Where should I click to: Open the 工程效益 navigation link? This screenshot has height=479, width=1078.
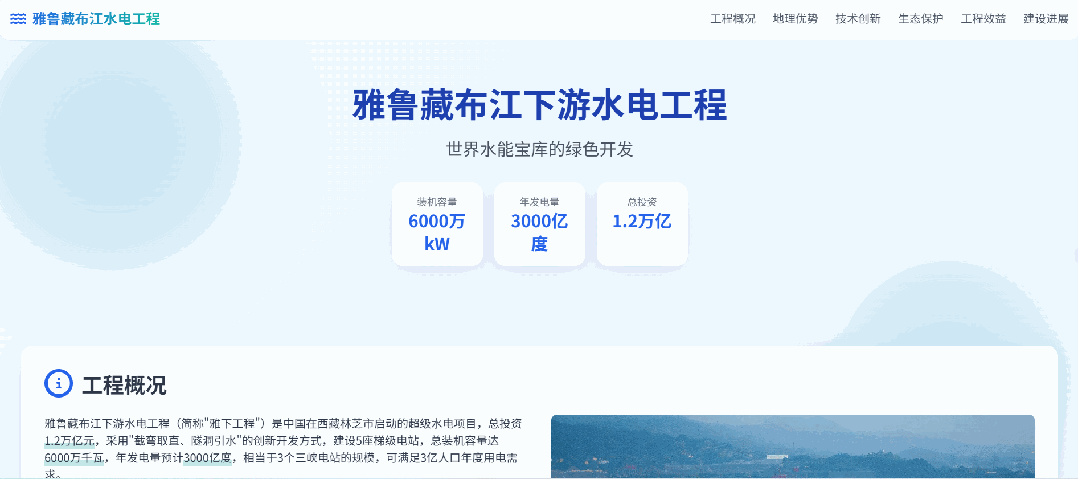tap(983, 19)
